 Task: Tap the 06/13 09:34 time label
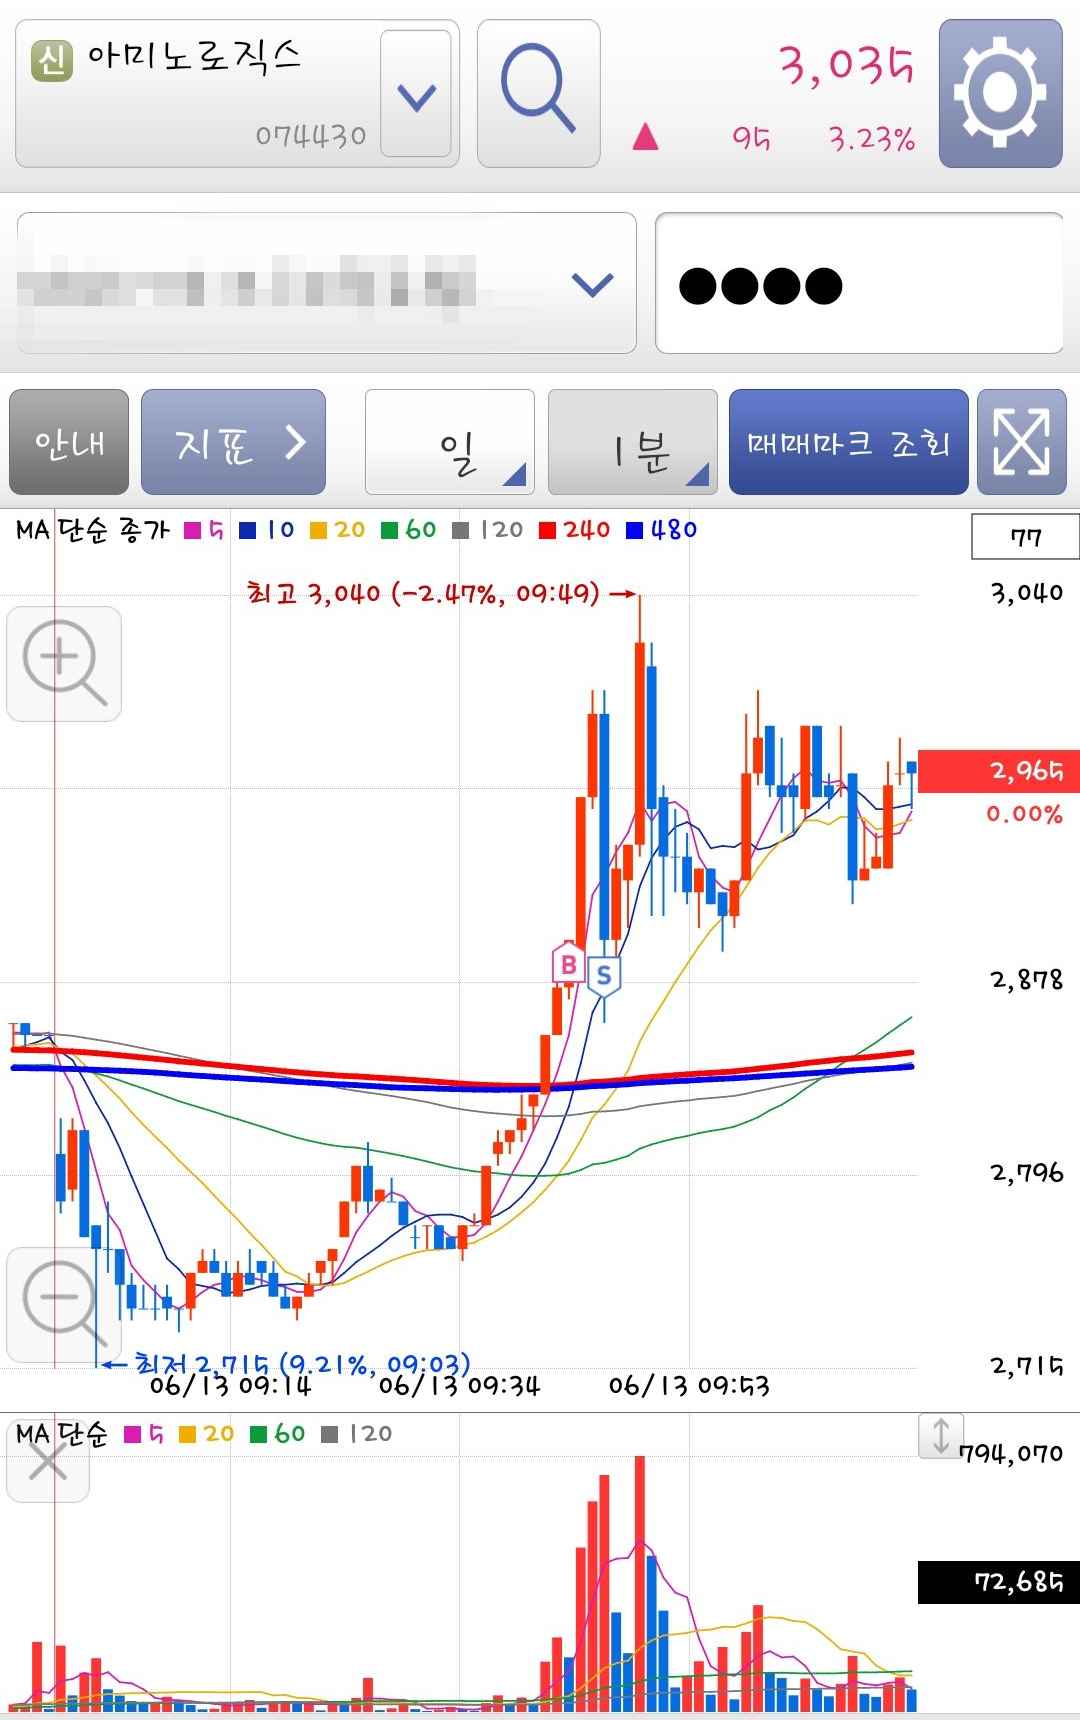tap(459, 1386)
